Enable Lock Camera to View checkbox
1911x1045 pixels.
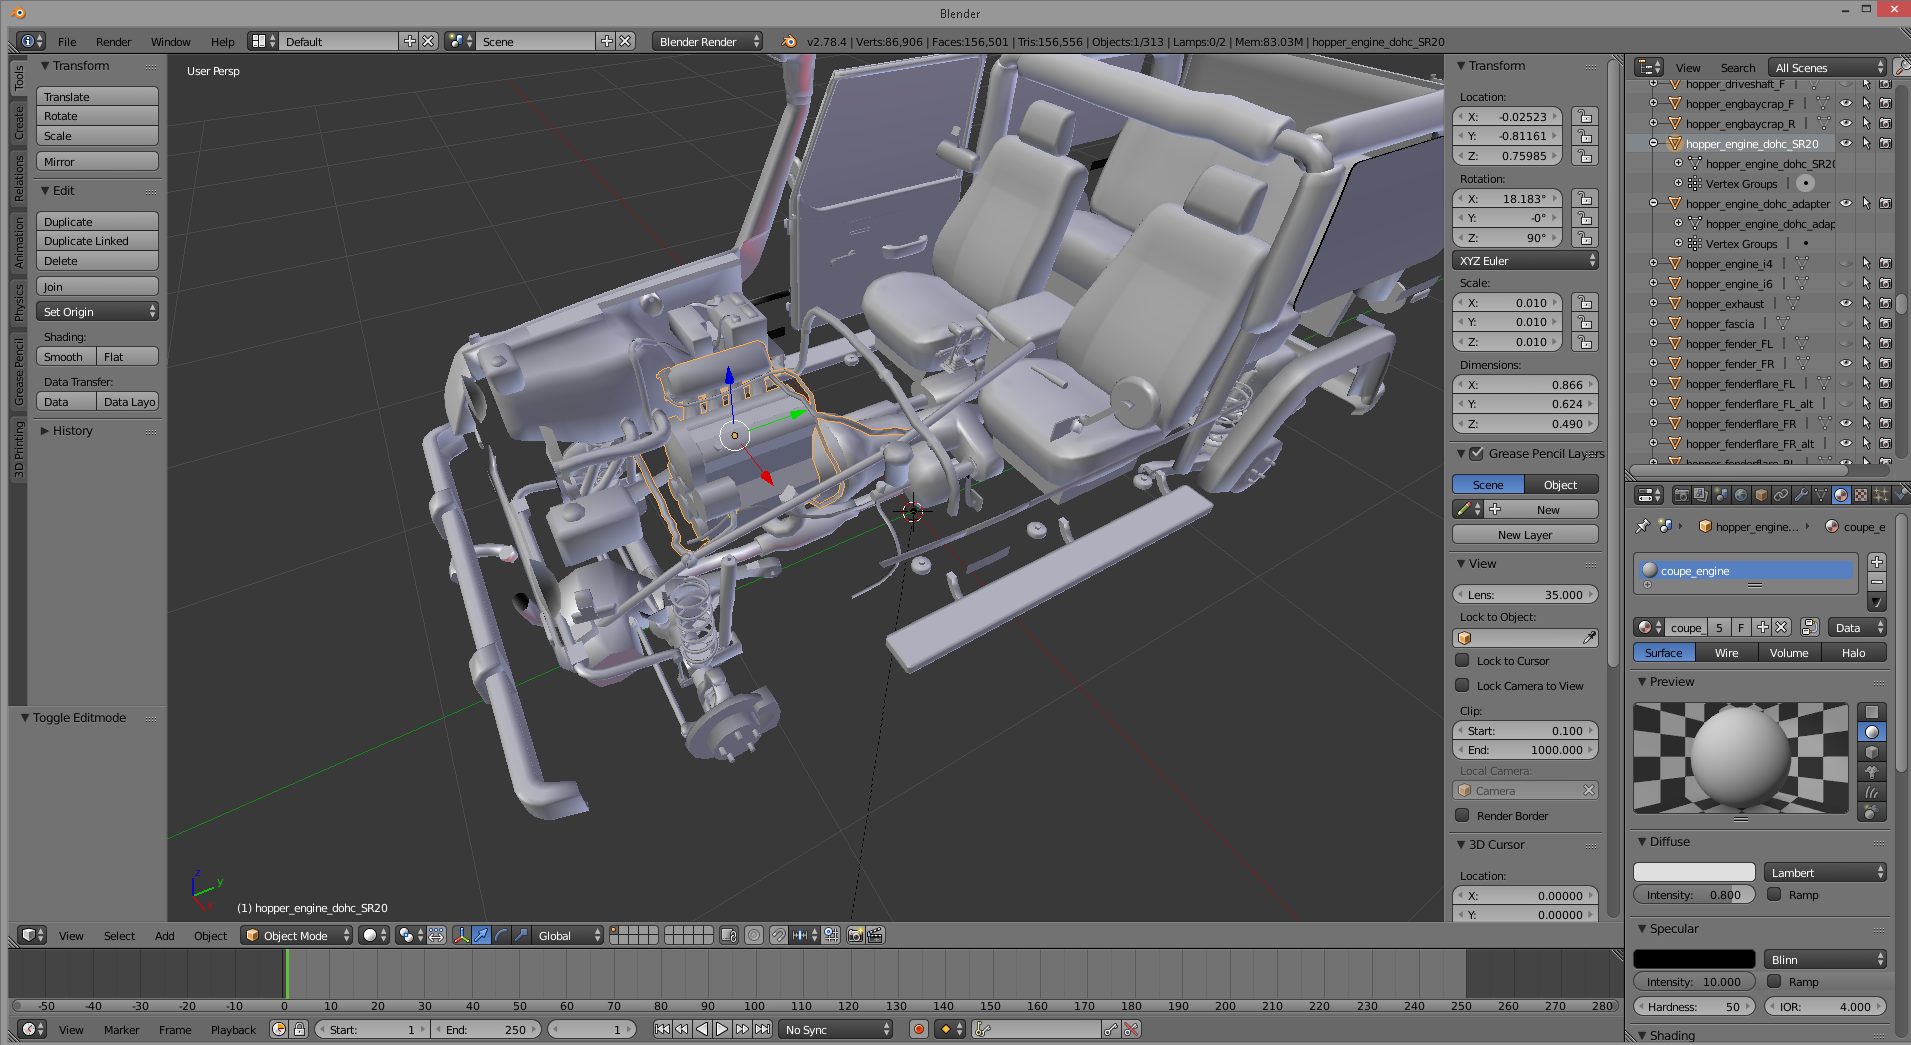[1462, 686]
